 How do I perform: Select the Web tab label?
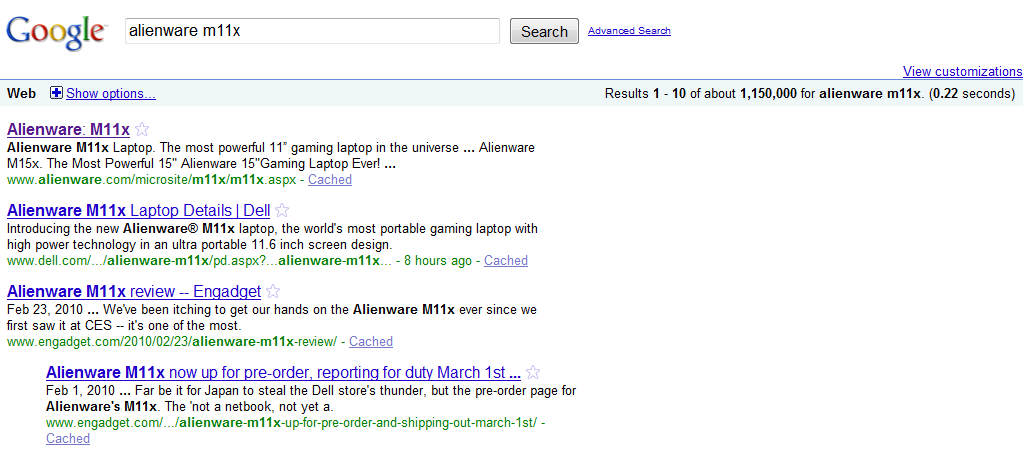coord(22,94)
